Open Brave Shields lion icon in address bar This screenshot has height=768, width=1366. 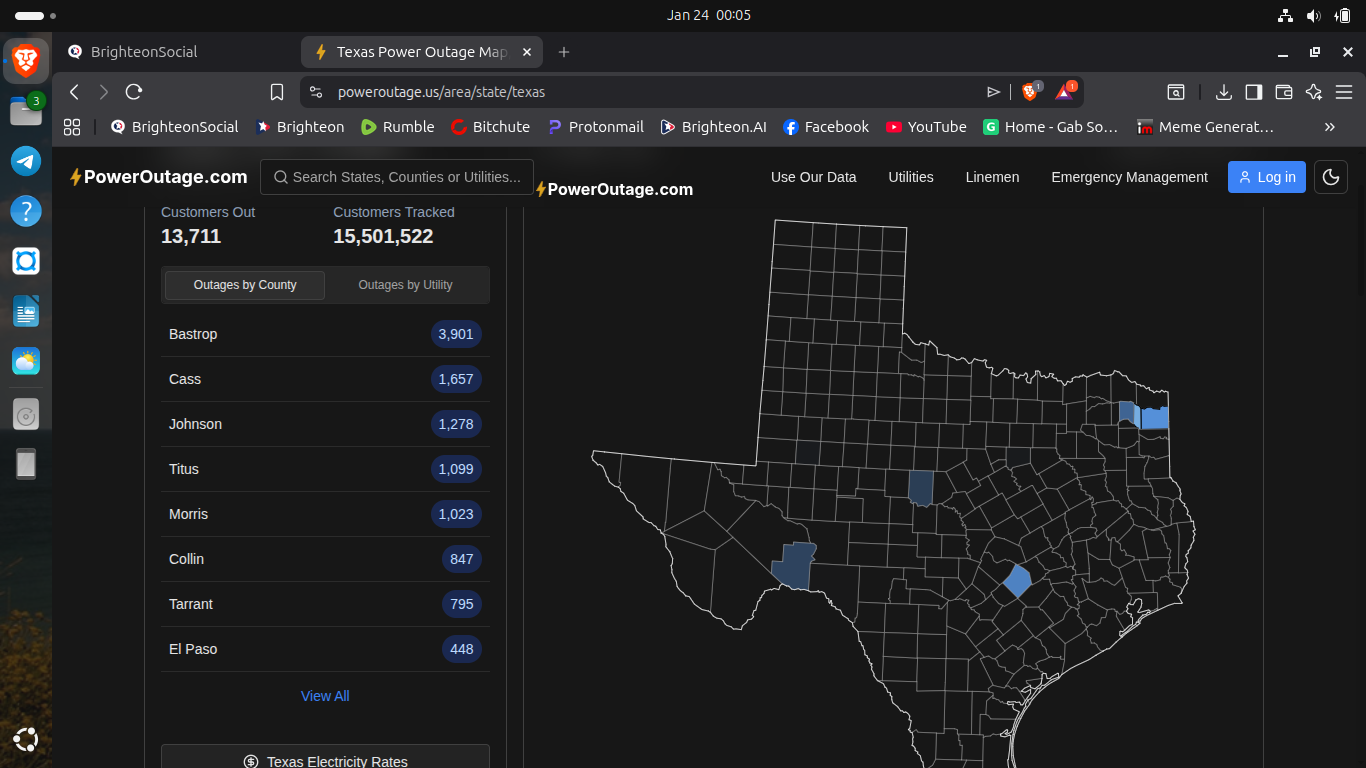[x=1029, y=92]
